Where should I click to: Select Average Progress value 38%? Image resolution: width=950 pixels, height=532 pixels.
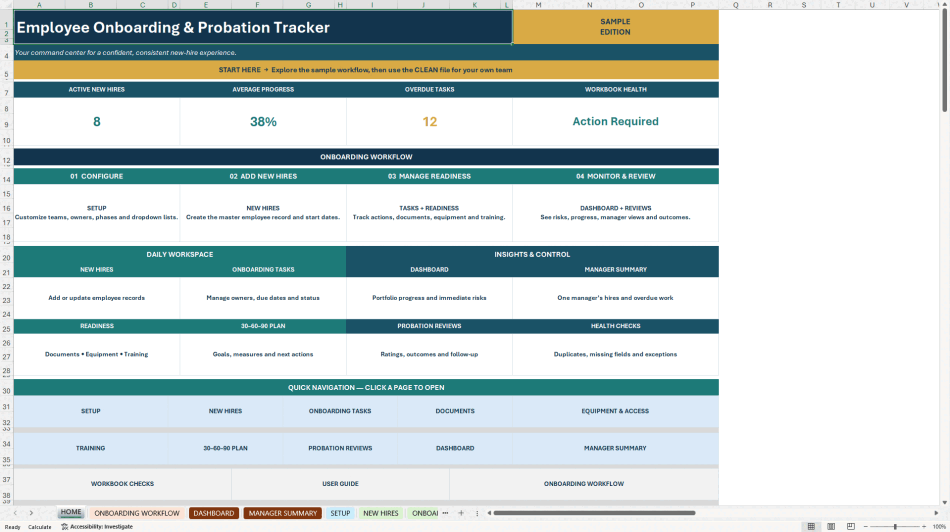click(x=263, y=122)
